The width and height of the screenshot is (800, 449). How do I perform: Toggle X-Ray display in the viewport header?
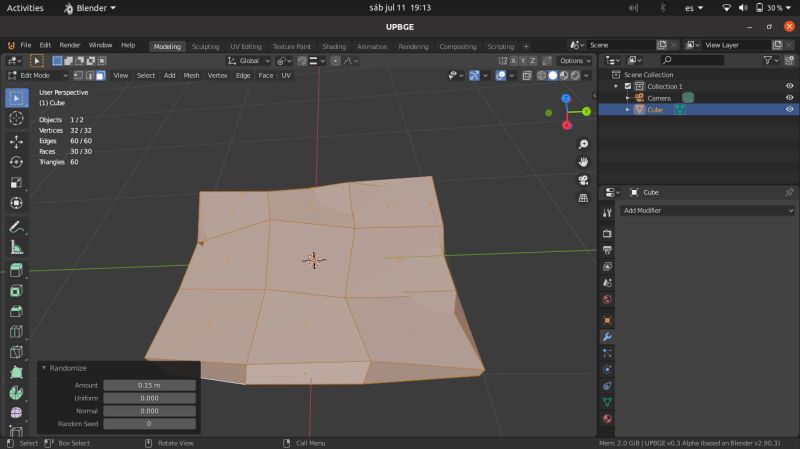tap(527, 76)
